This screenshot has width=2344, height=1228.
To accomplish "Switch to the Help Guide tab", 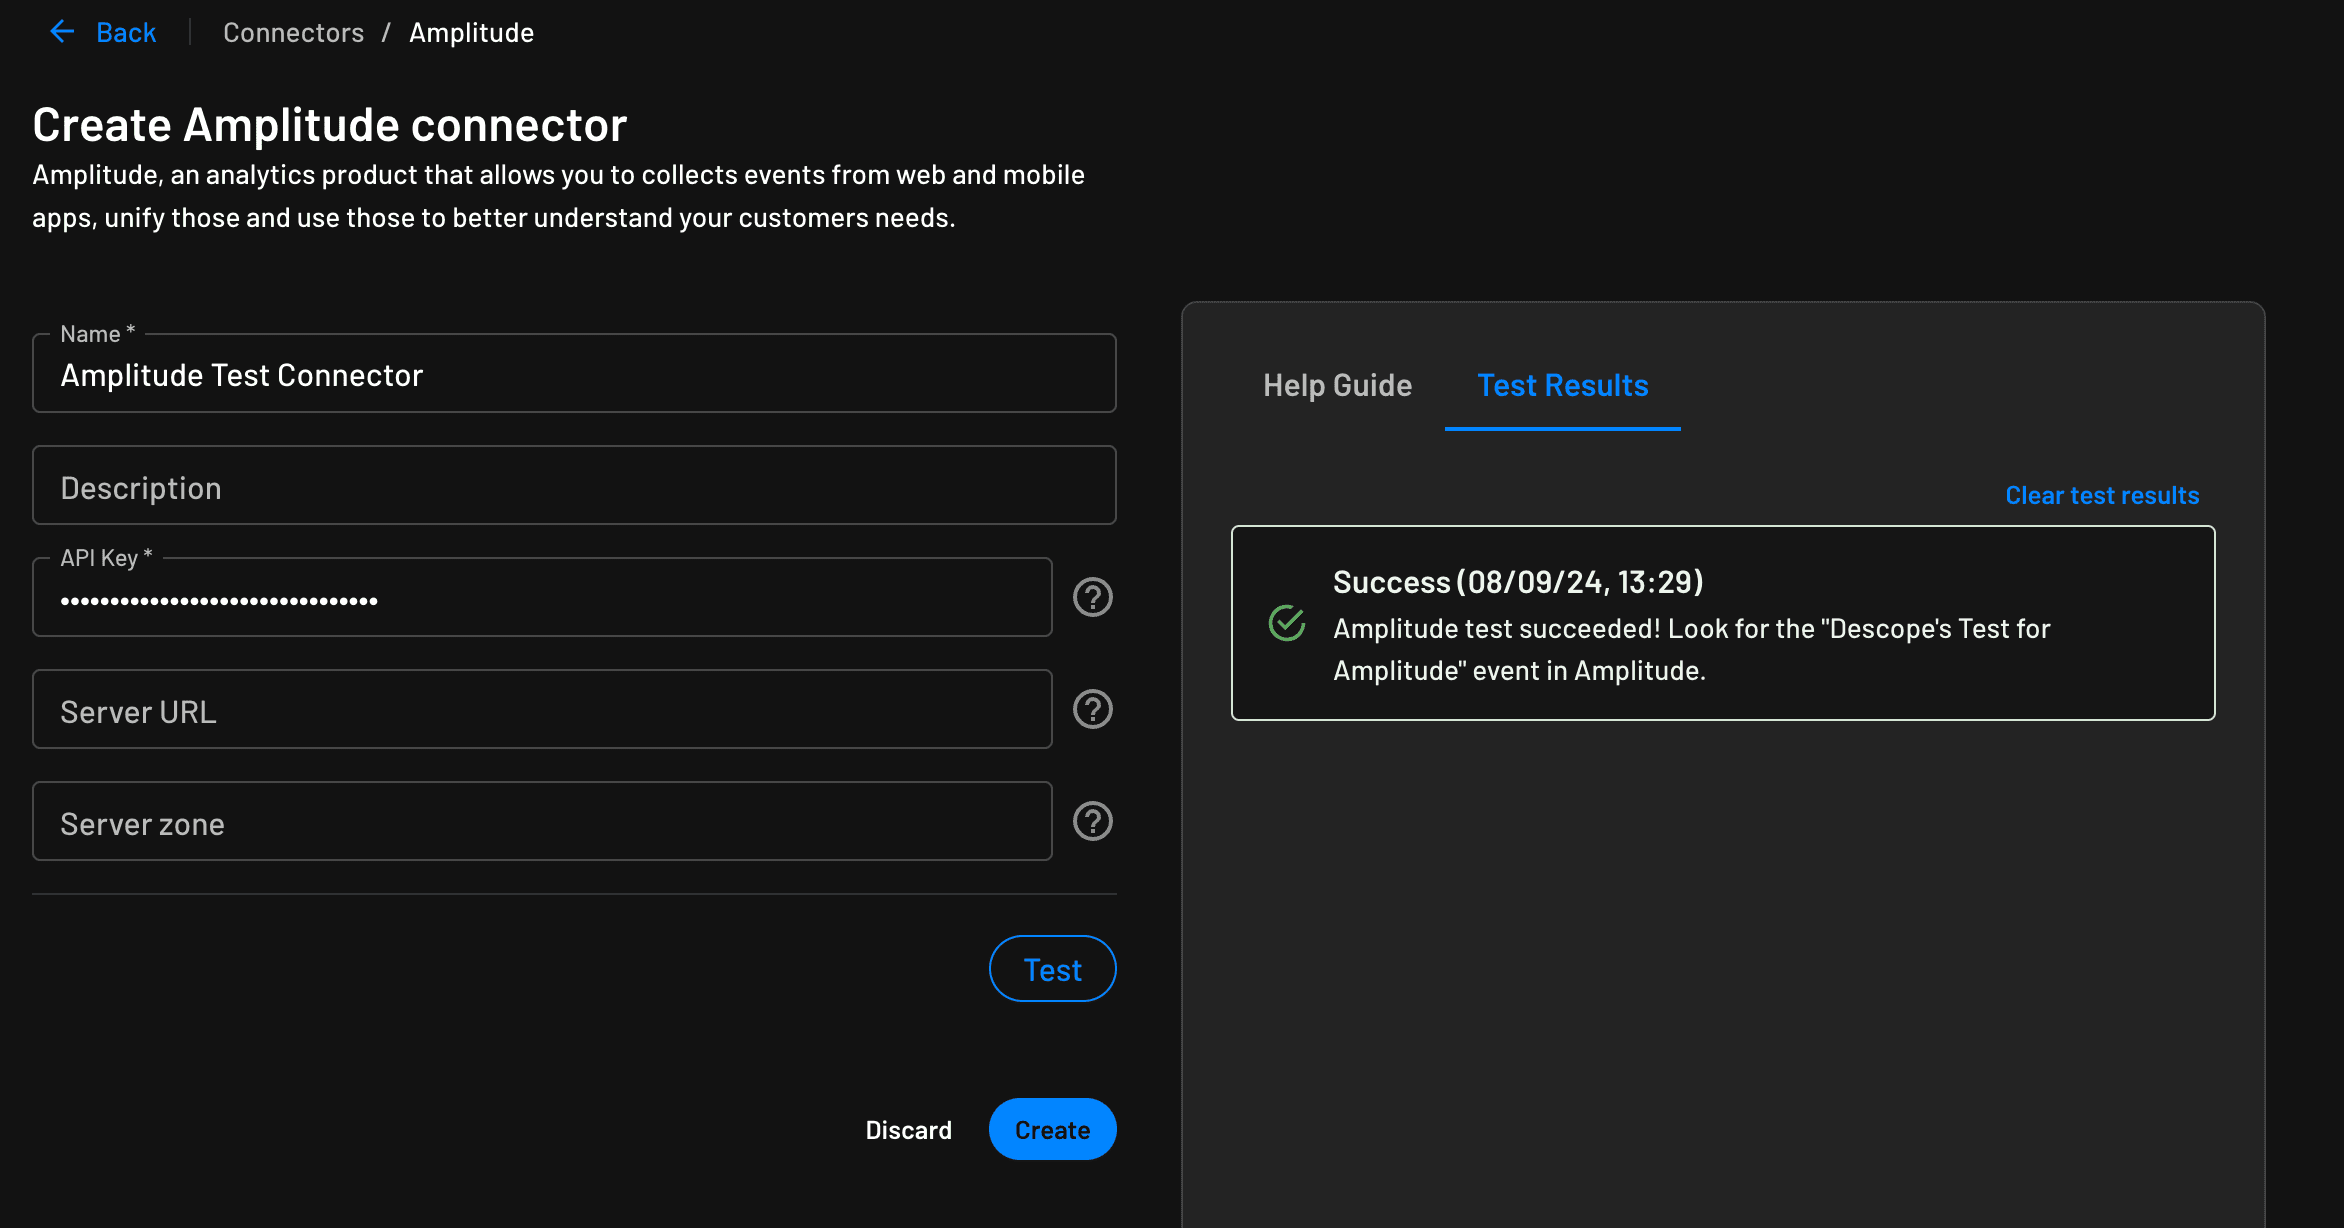I will [x=1337, y=385].
